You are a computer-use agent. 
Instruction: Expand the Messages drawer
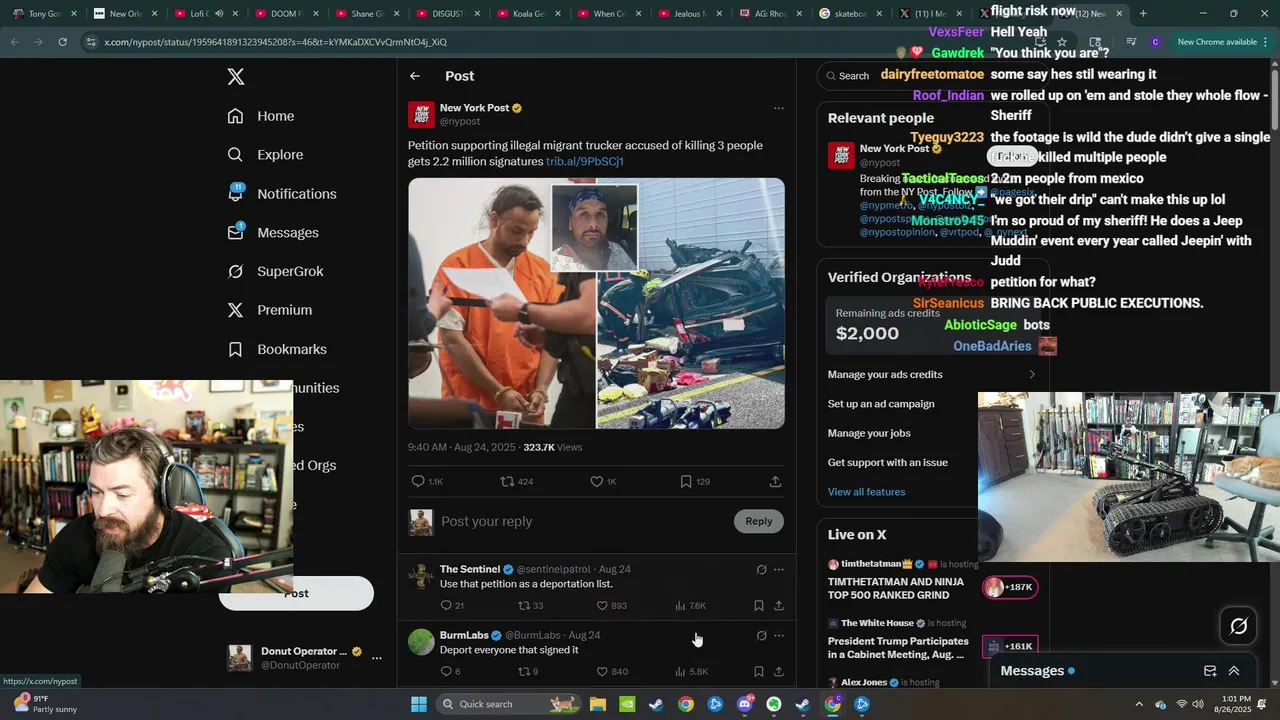point(1234,671)
